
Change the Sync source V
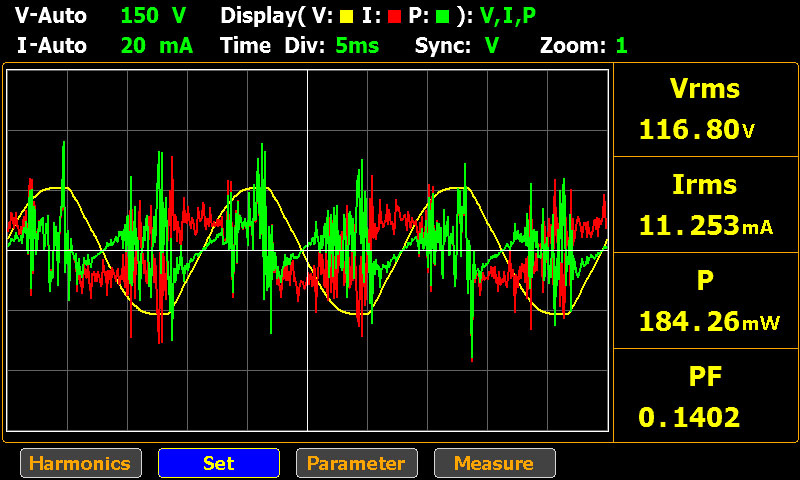coord(492,45)
